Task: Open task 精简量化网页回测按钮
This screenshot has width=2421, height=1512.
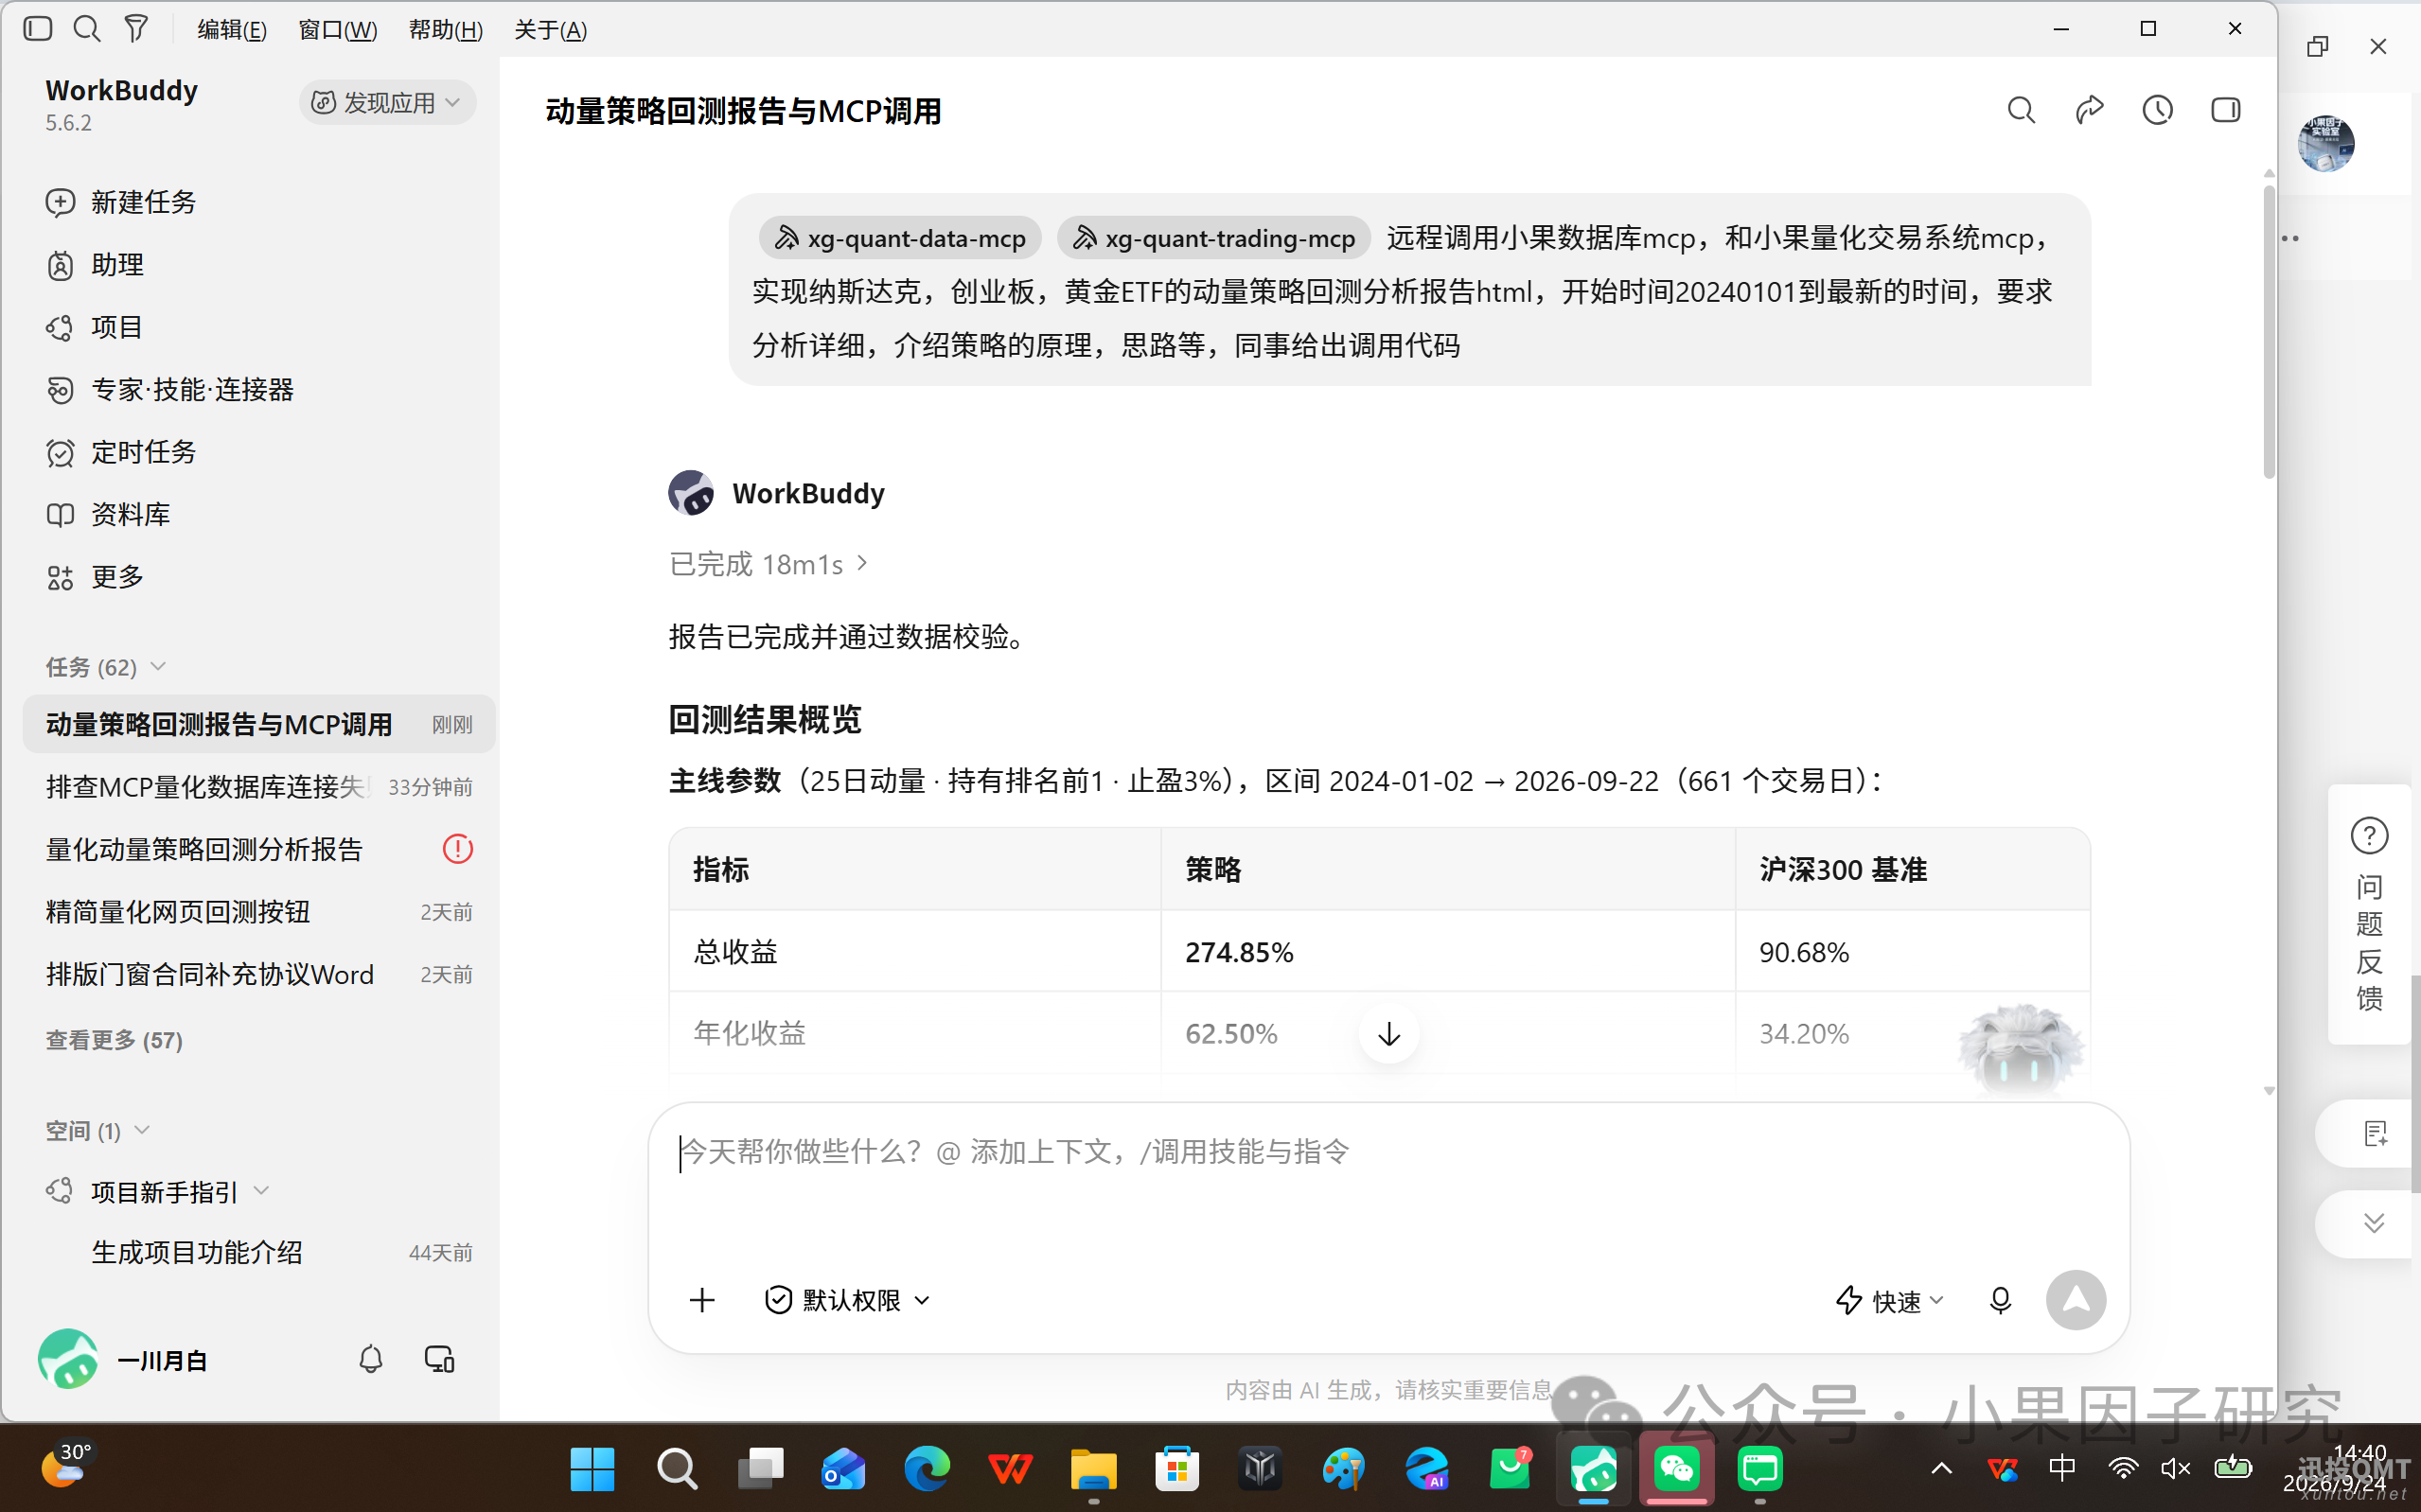Action: tap(259, 912)
